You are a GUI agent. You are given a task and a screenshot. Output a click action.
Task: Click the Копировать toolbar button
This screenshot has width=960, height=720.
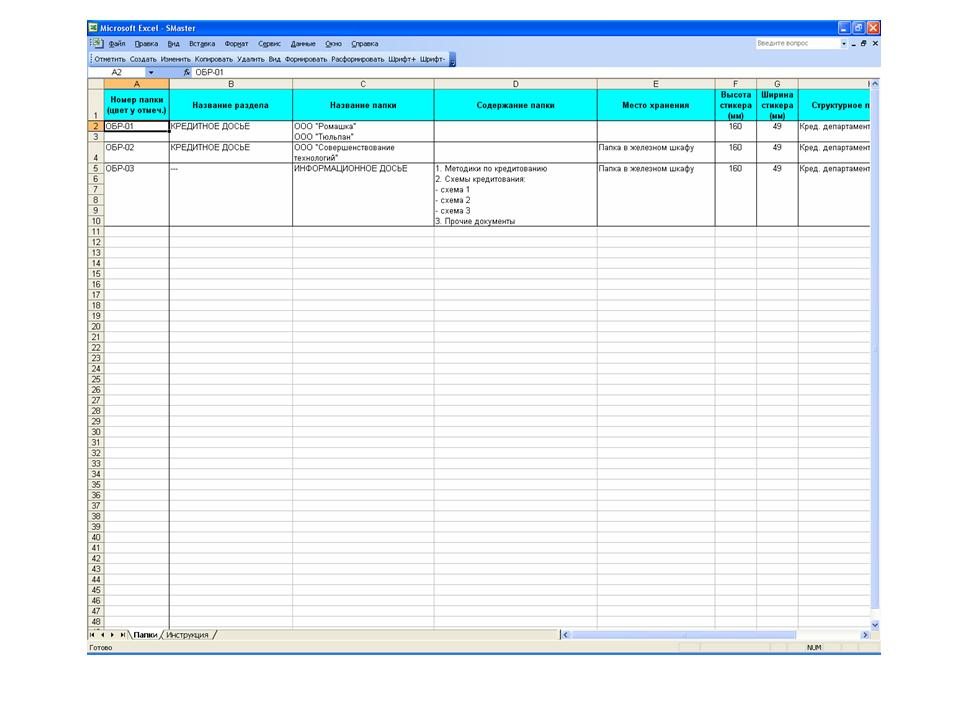[x=214, y=59]
